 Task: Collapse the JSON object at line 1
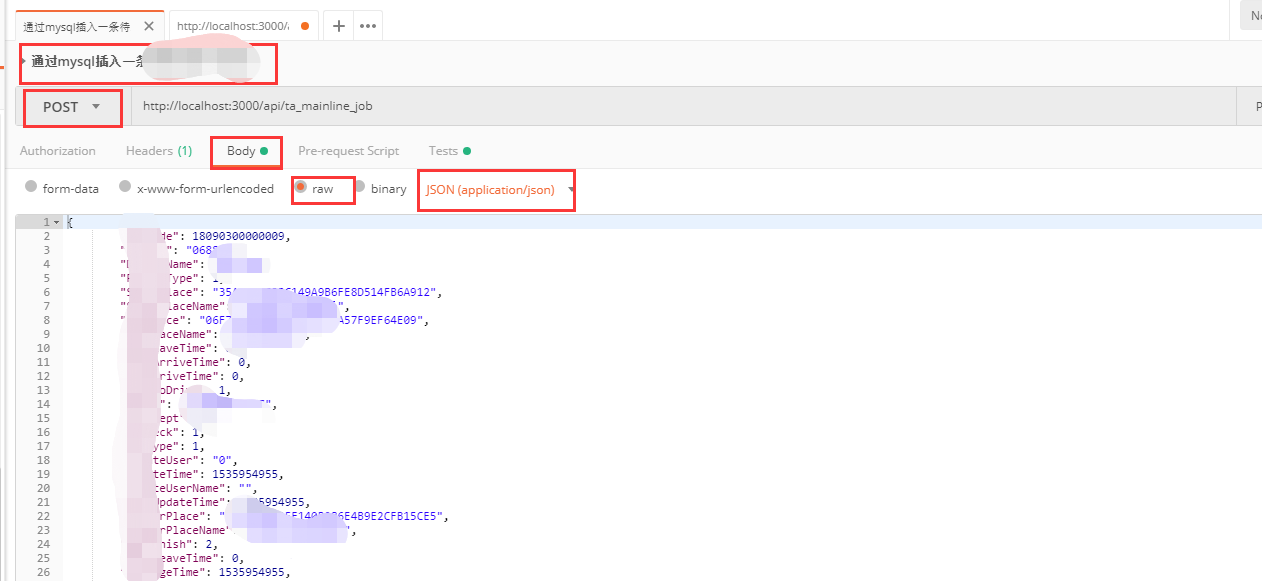57,222
